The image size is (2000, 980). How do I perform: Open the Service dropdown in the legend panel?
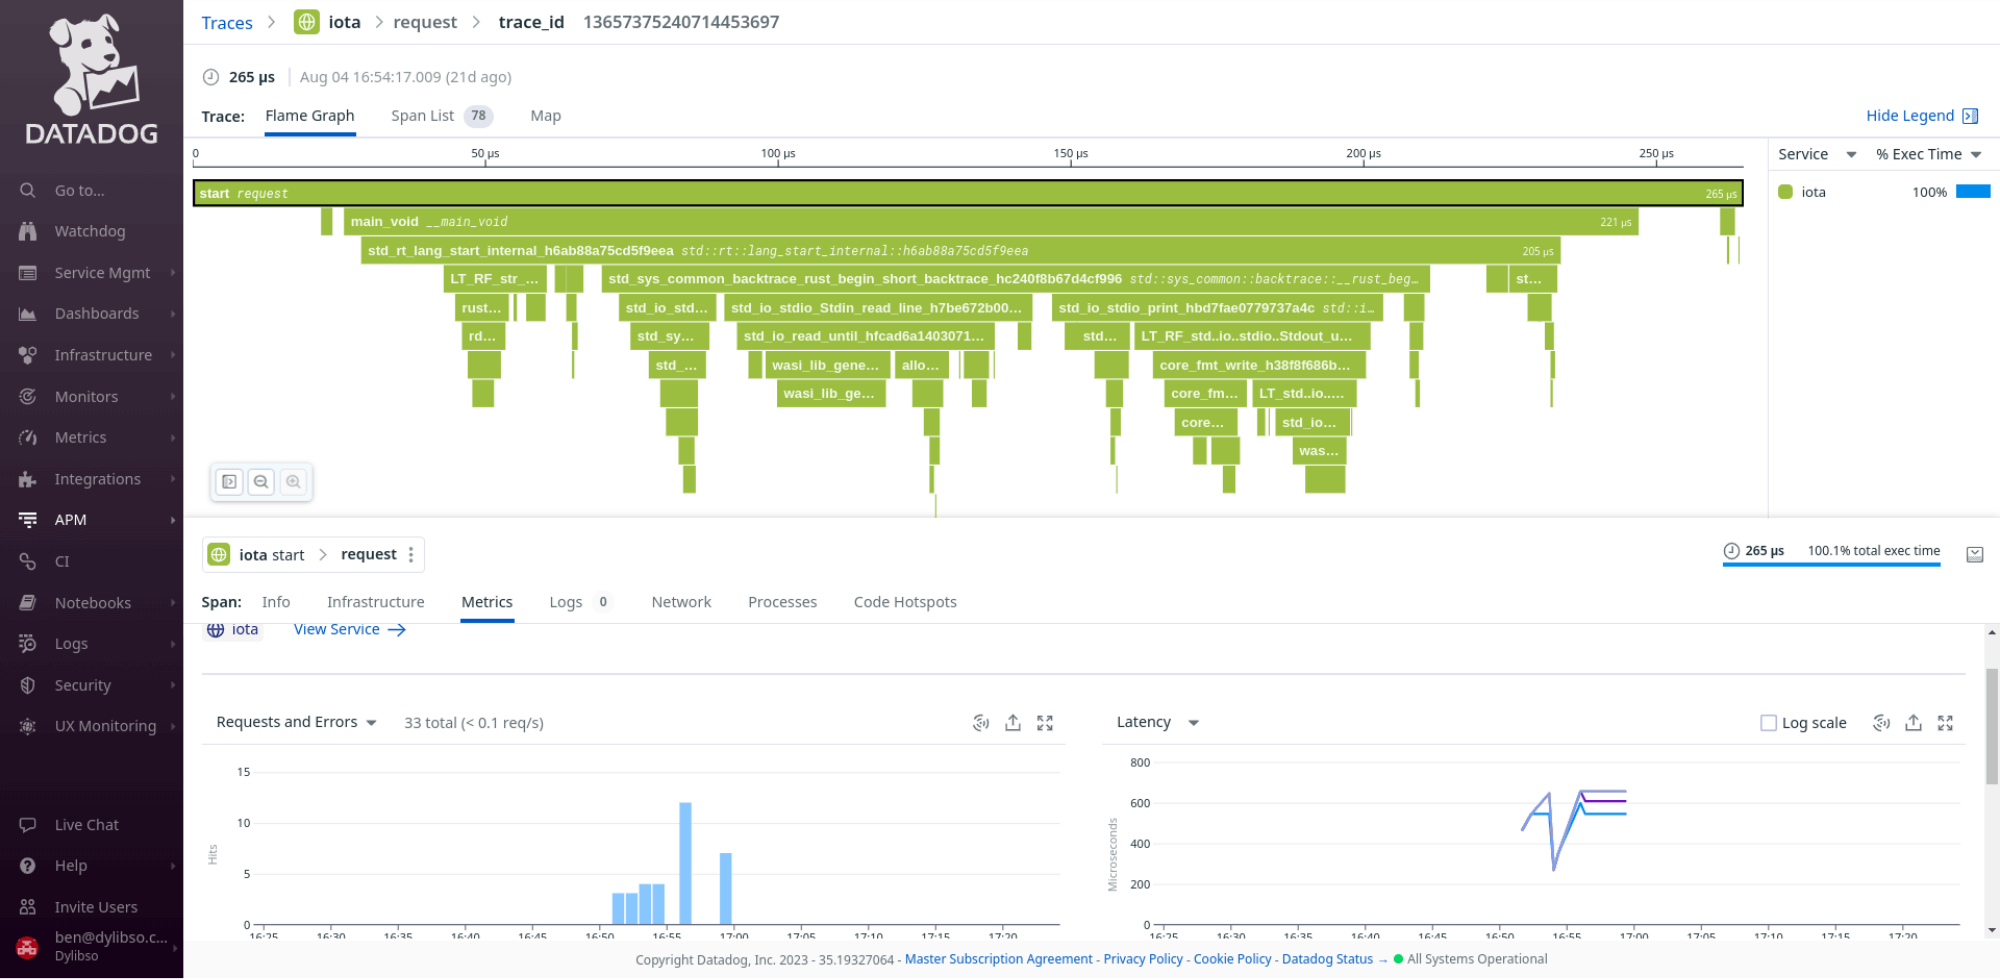pyautogui.click(x=1814, y=154)
